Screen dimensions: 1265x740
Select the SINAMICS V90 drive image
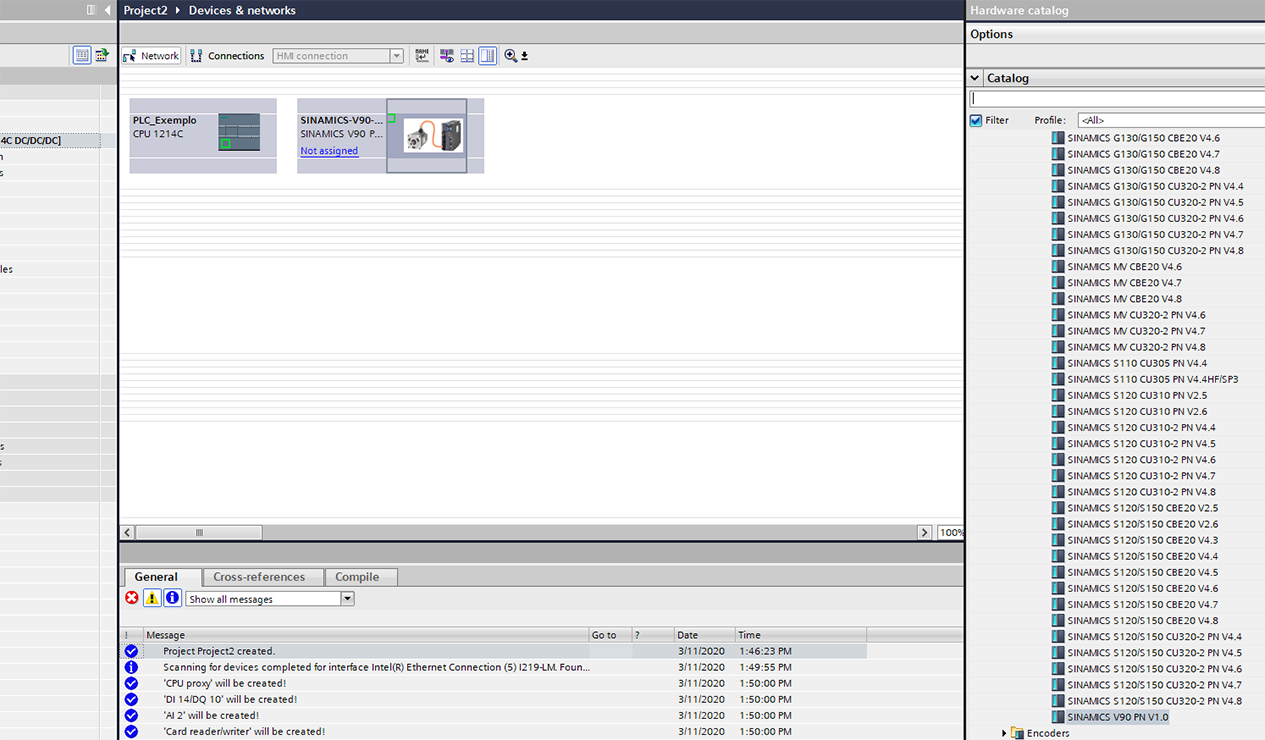coord(433,136)
